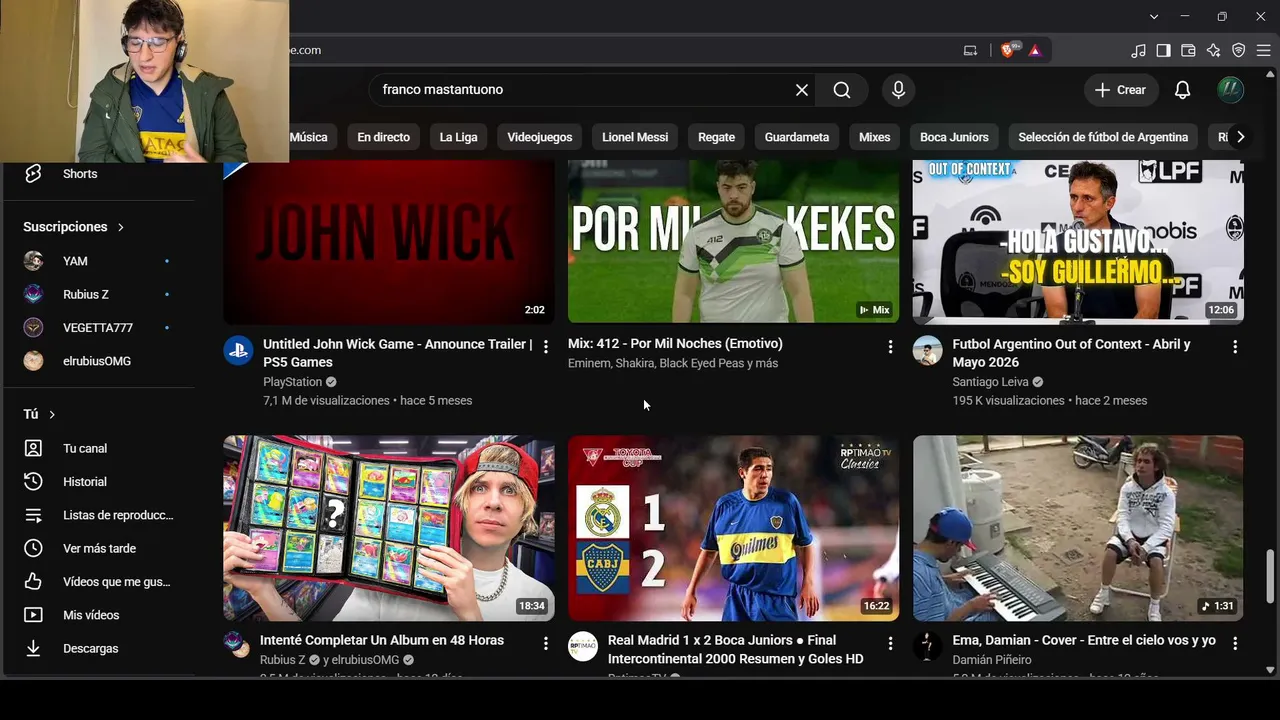1280x720 pixels.
Task: Open VEGETTA777 subscription in the sidebar
Action: [98, 328]
